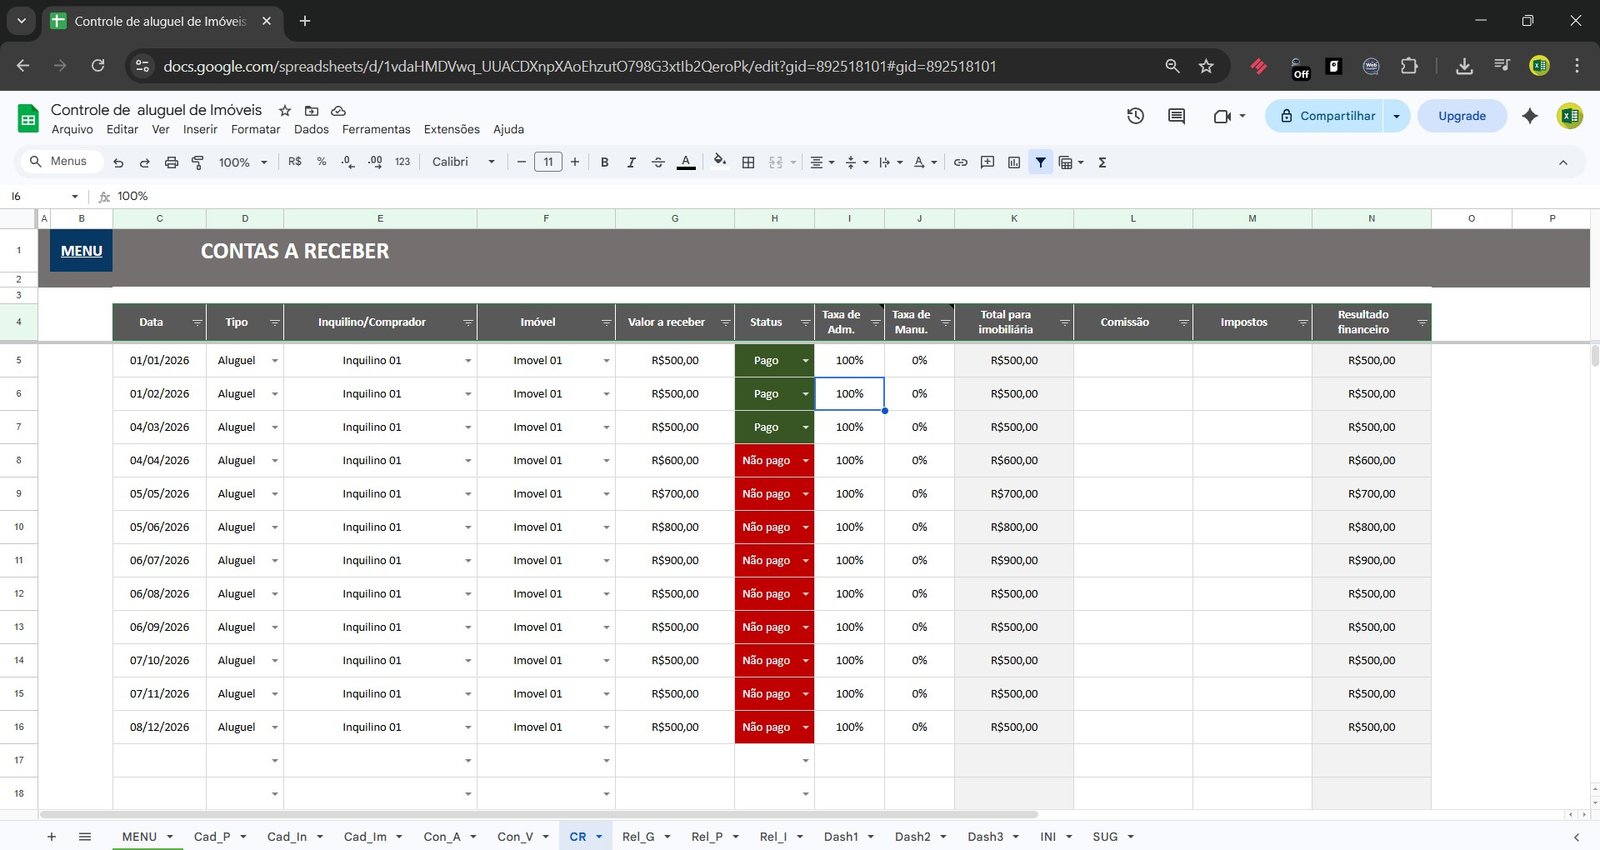The height and width of the screenshot is (850, 1600).
Task: Insert a chart using toolbar icon
Action: click(1014, 162)
